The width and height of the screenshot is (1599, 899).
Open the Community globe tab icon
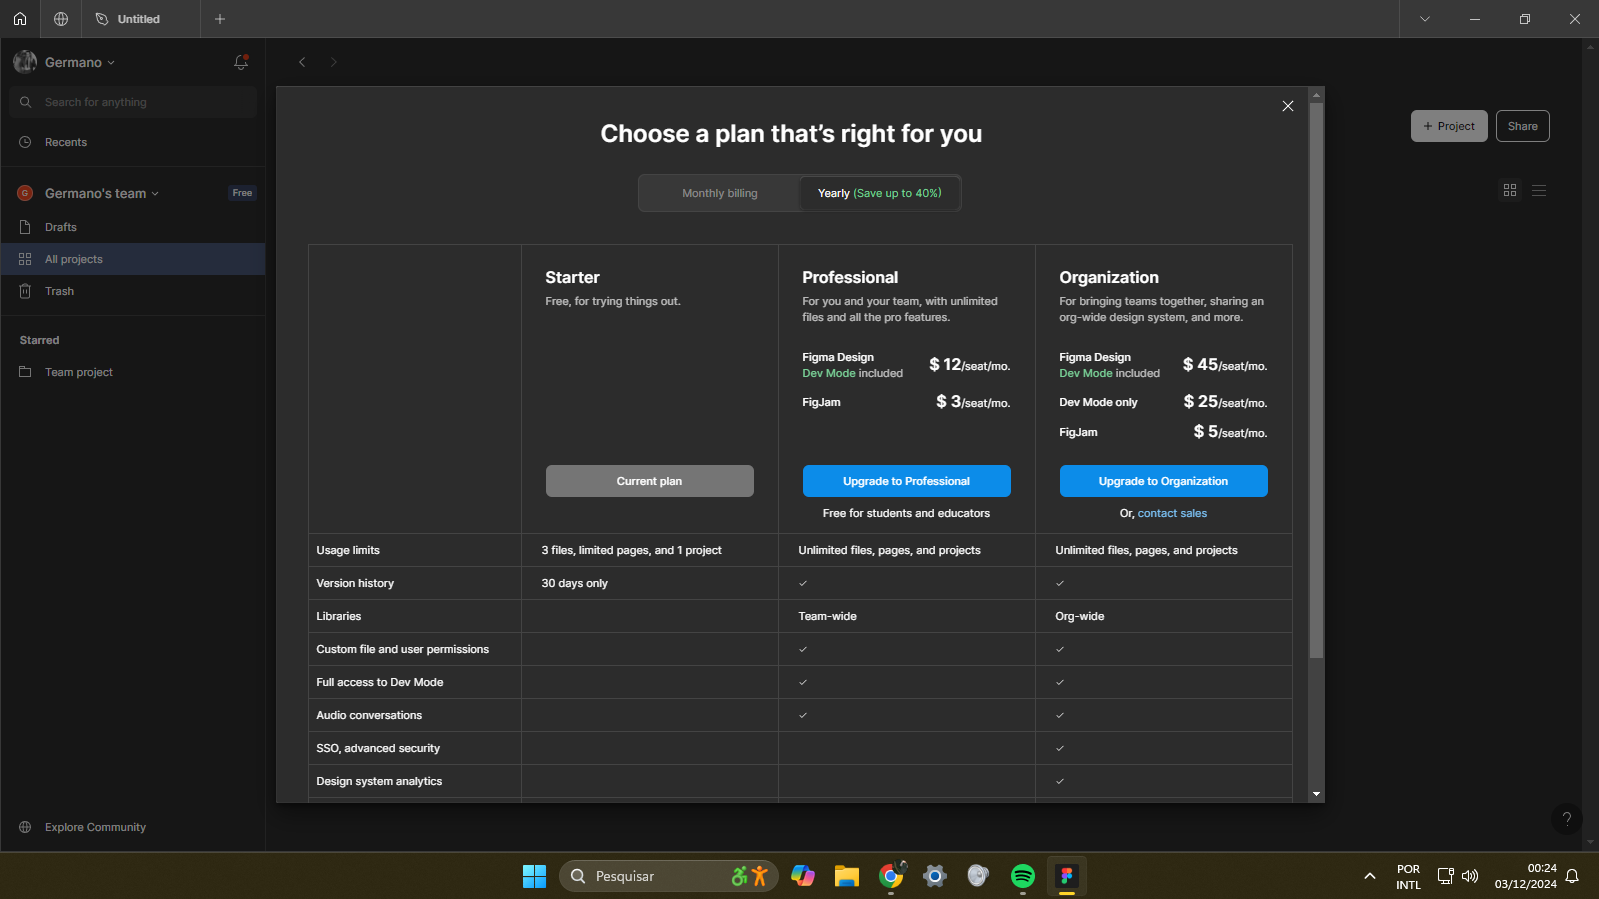(61, 19)
